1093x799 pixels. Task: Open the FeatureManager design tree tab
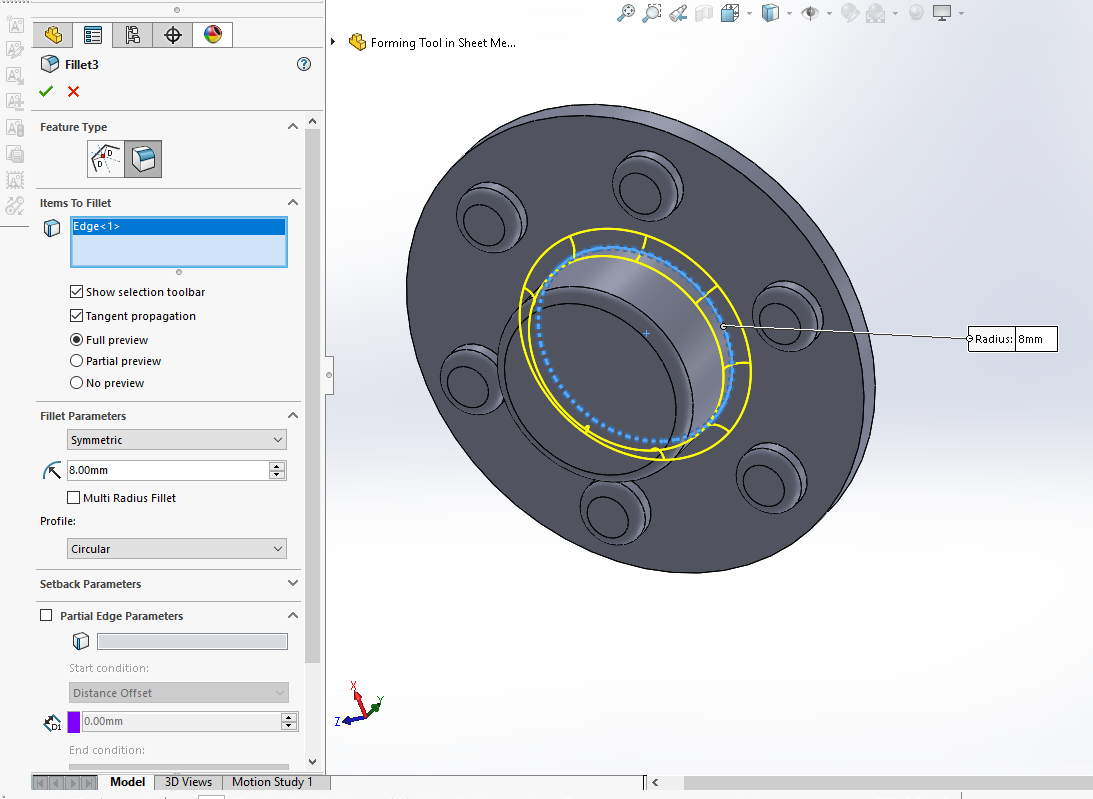click(53, 35)
